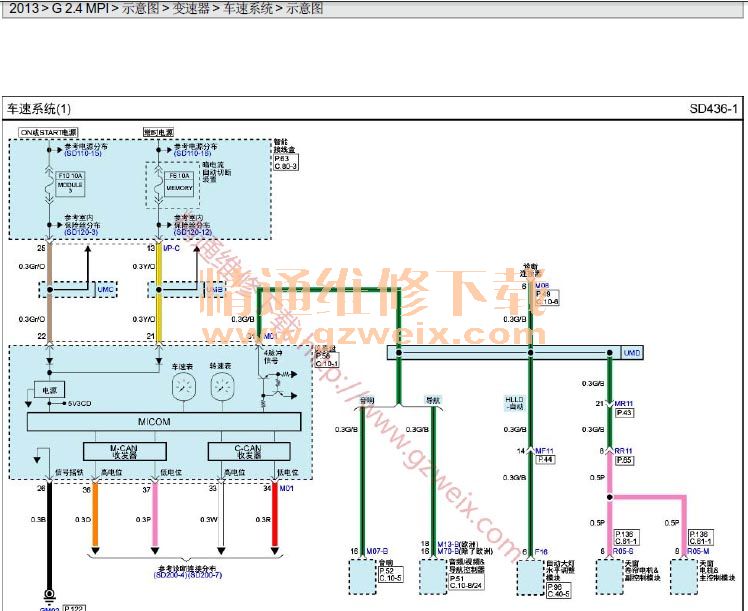Open the 车速系统 breadcrumb level
Screen dimensions: 748x611
tap(248, 8)
